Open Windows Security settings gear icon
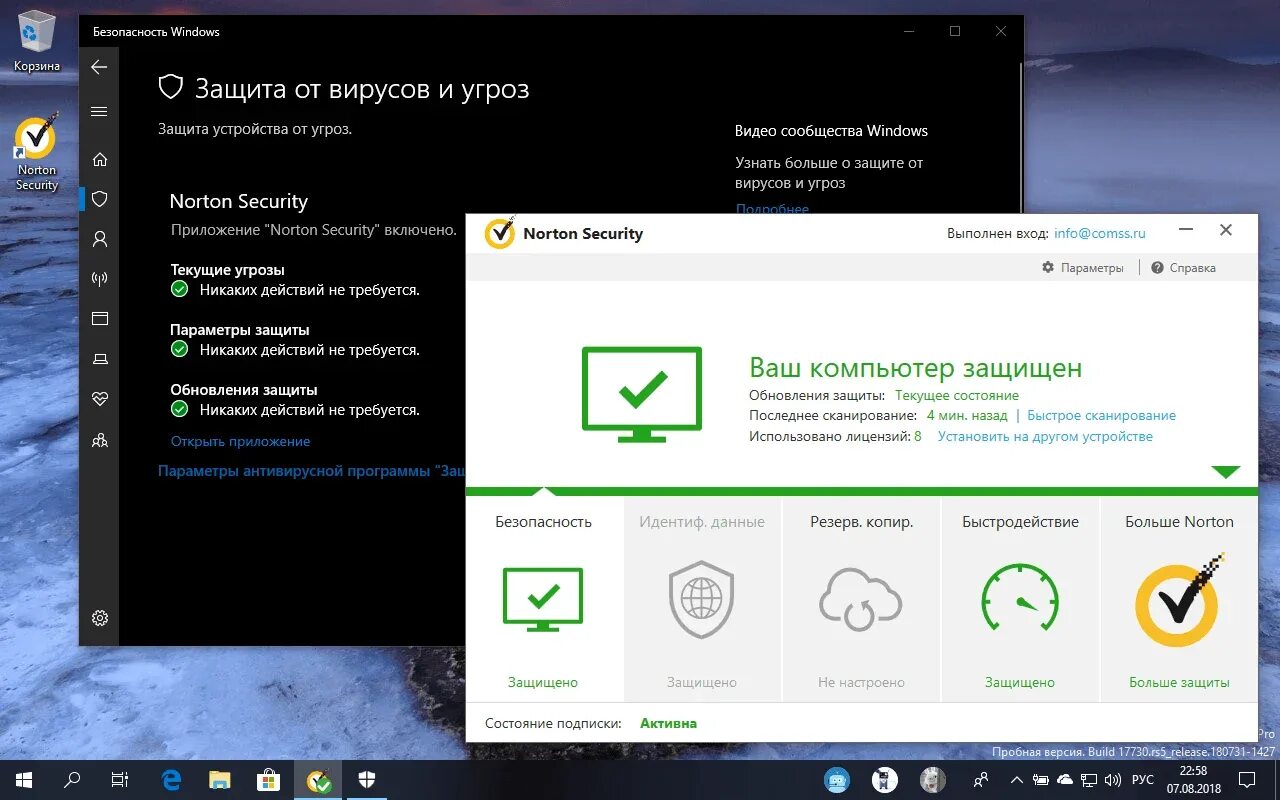The width and height of the screenshot is (1280, 800). click(x=99, y=618)
